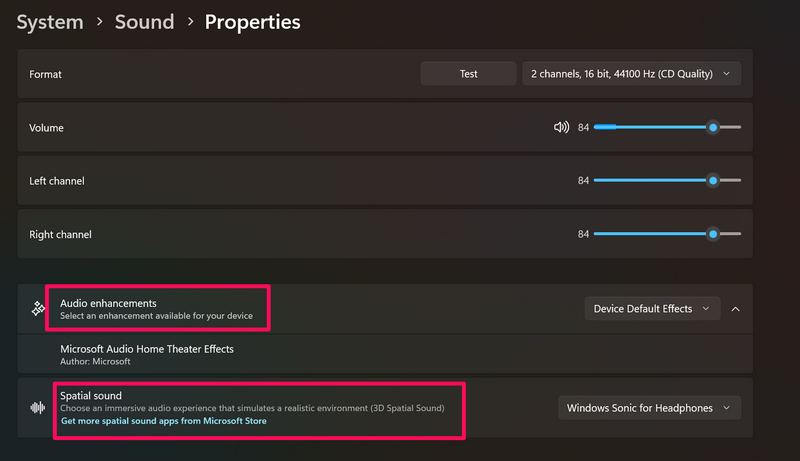Click the Spatial sound heading text
This screenshot has height=461, width=800.
[91, 396]
